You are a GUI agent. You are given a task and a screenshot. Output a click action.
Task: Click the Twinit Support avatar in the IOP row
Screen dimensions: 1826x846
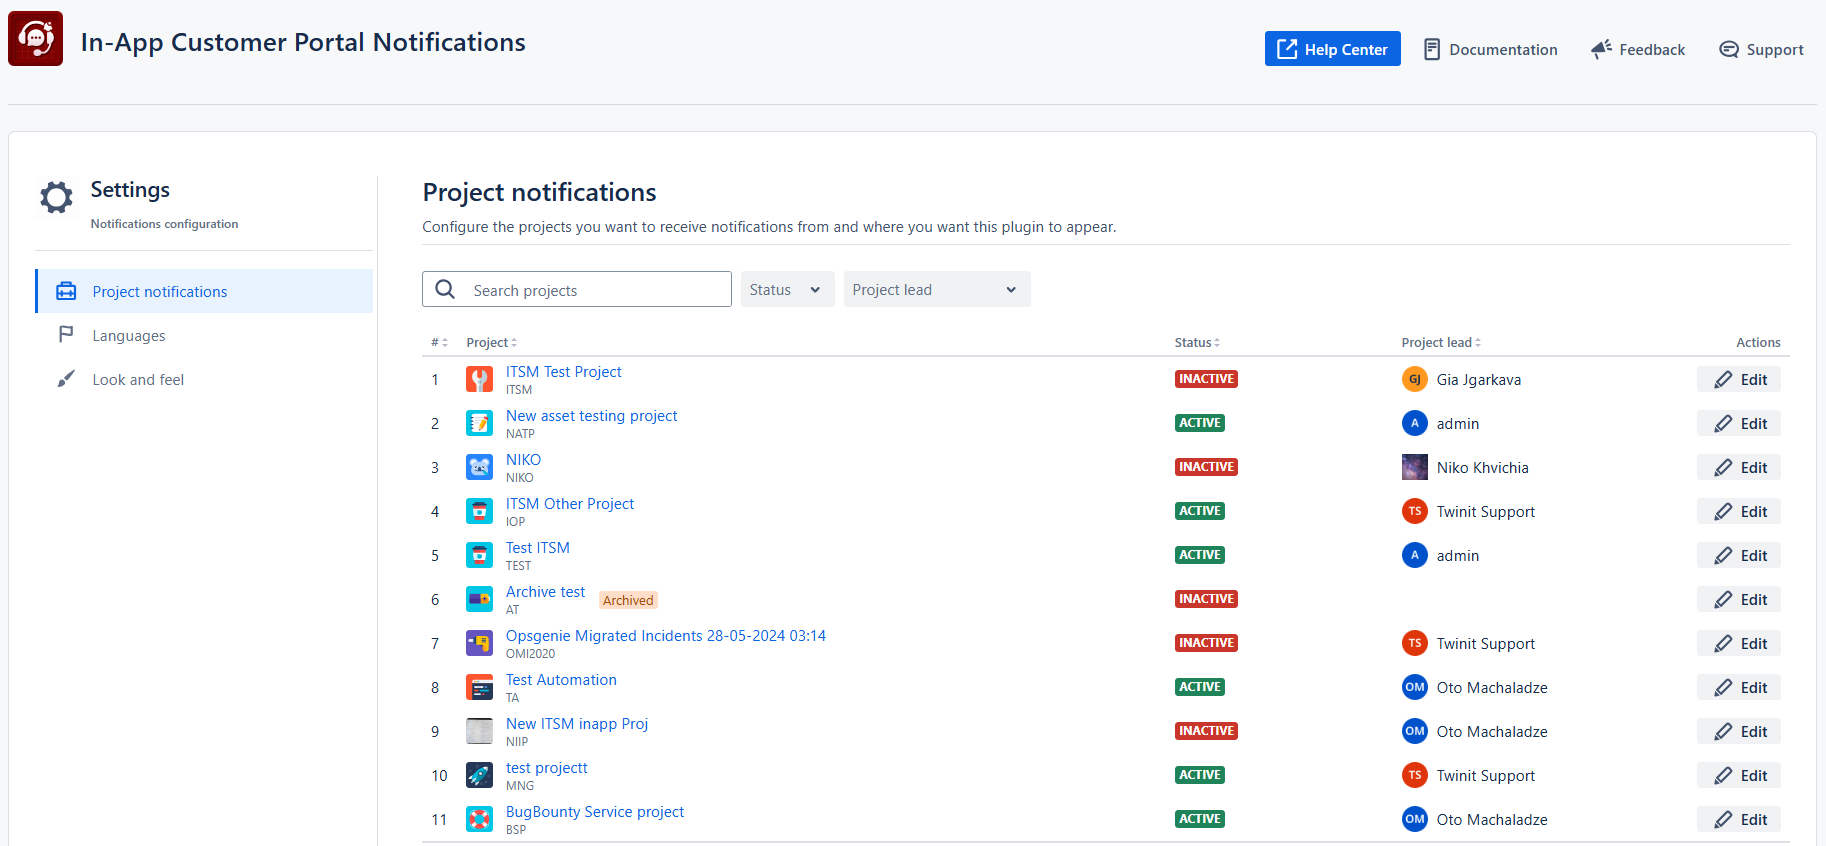(x=1414, y=511)
